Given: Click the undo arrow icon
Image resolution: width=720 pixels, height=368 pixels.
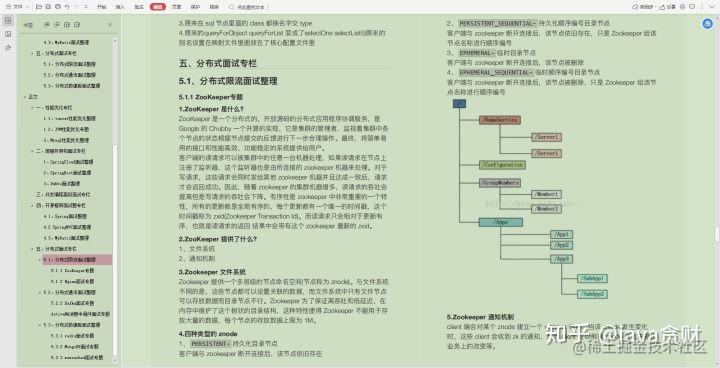Looking at the screenshot, I should [x=67, y=7].
